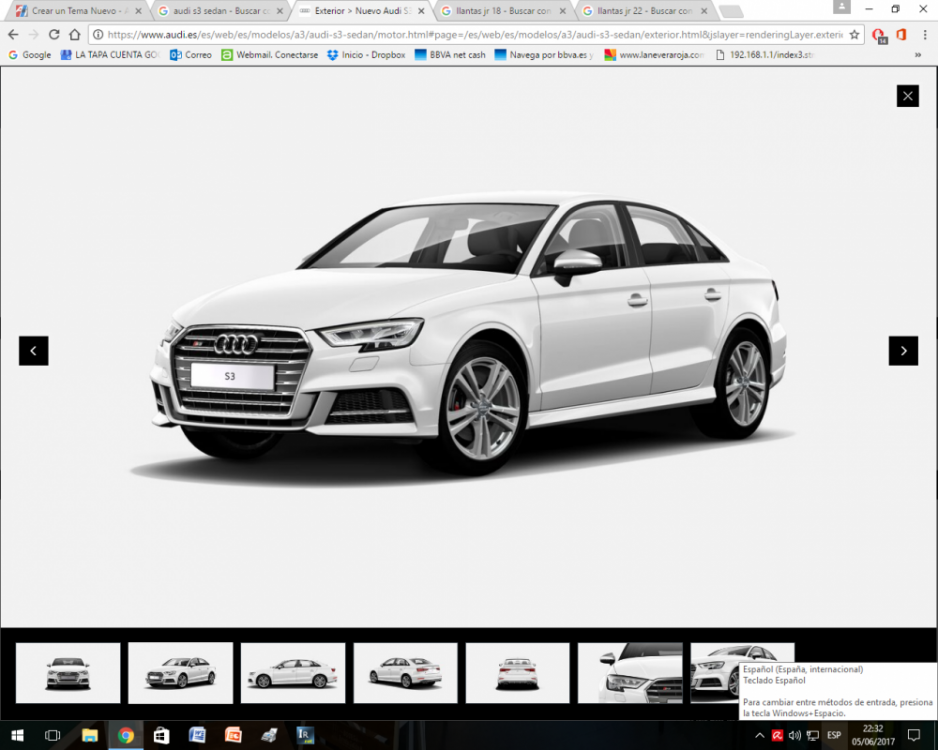Open the BBVA net cash bookmark
938x750 pixels.
pos(450,55)
